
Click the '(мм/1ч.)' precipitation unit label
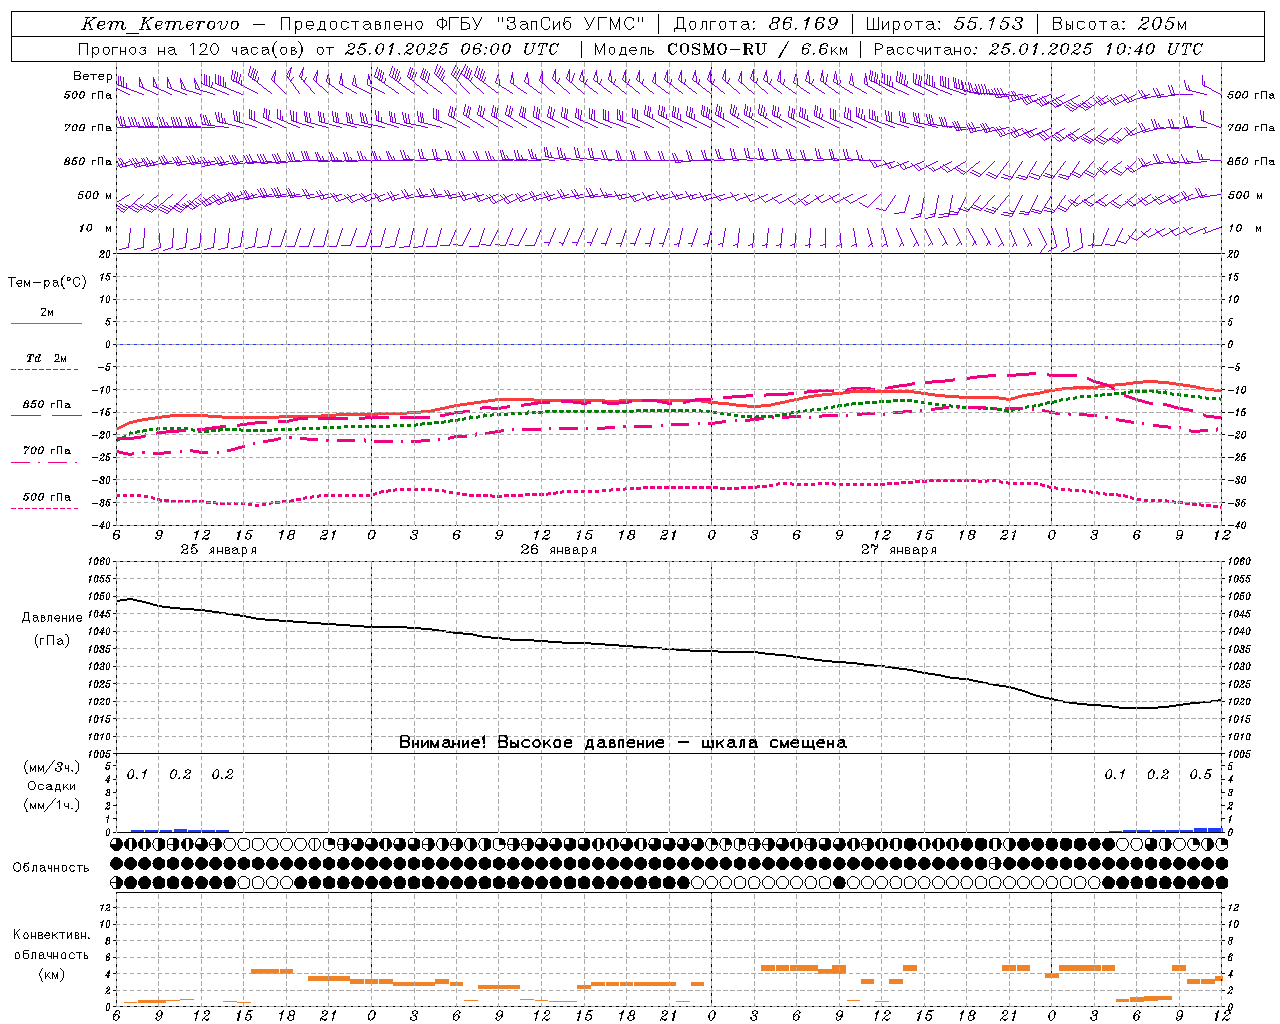pos(52,805)
